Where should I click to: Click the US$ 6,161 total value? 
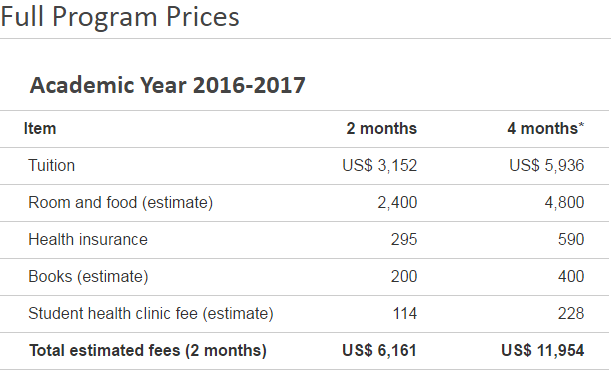(x=380, y=350)
